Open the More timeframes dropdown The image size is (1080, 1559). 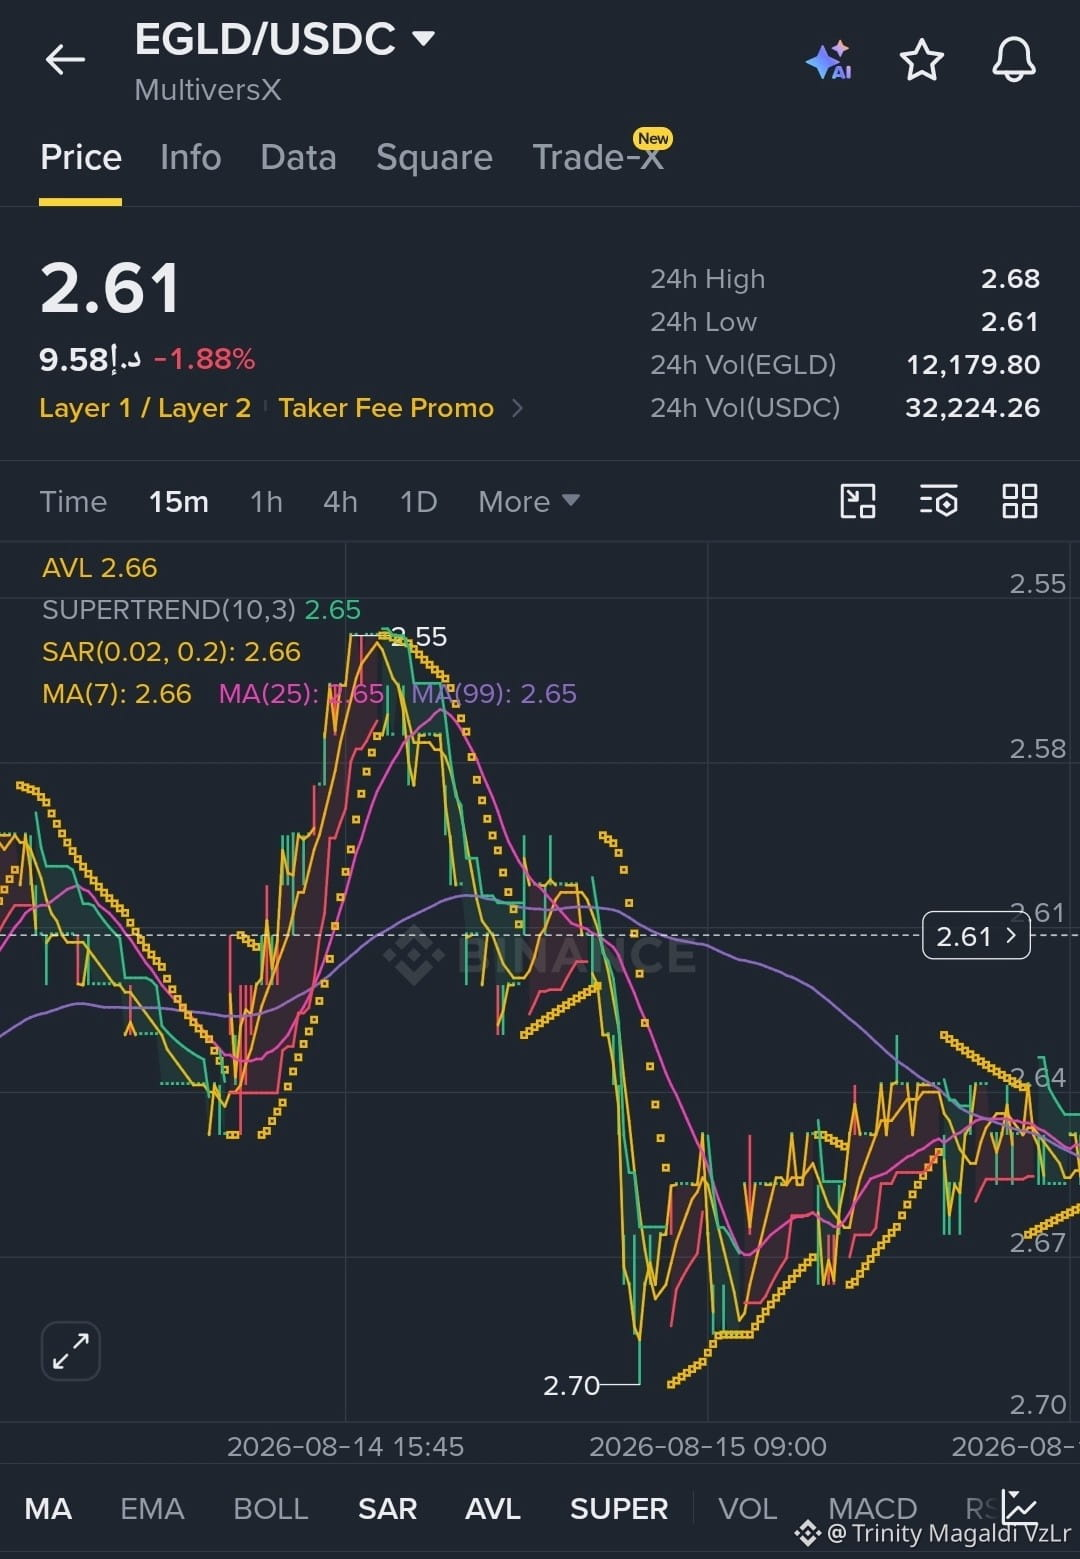point(529,501)
